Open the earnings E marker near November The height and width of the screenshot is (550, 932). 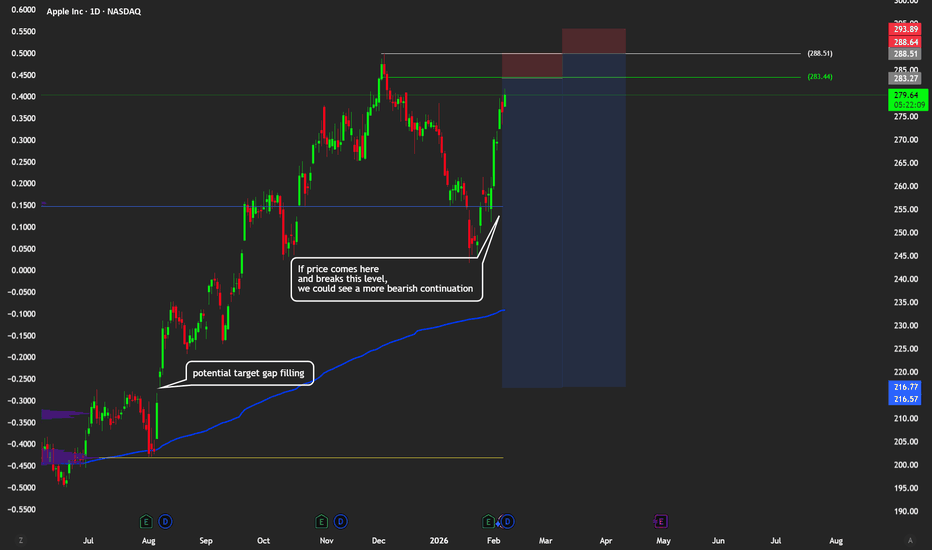coord(321,521)
